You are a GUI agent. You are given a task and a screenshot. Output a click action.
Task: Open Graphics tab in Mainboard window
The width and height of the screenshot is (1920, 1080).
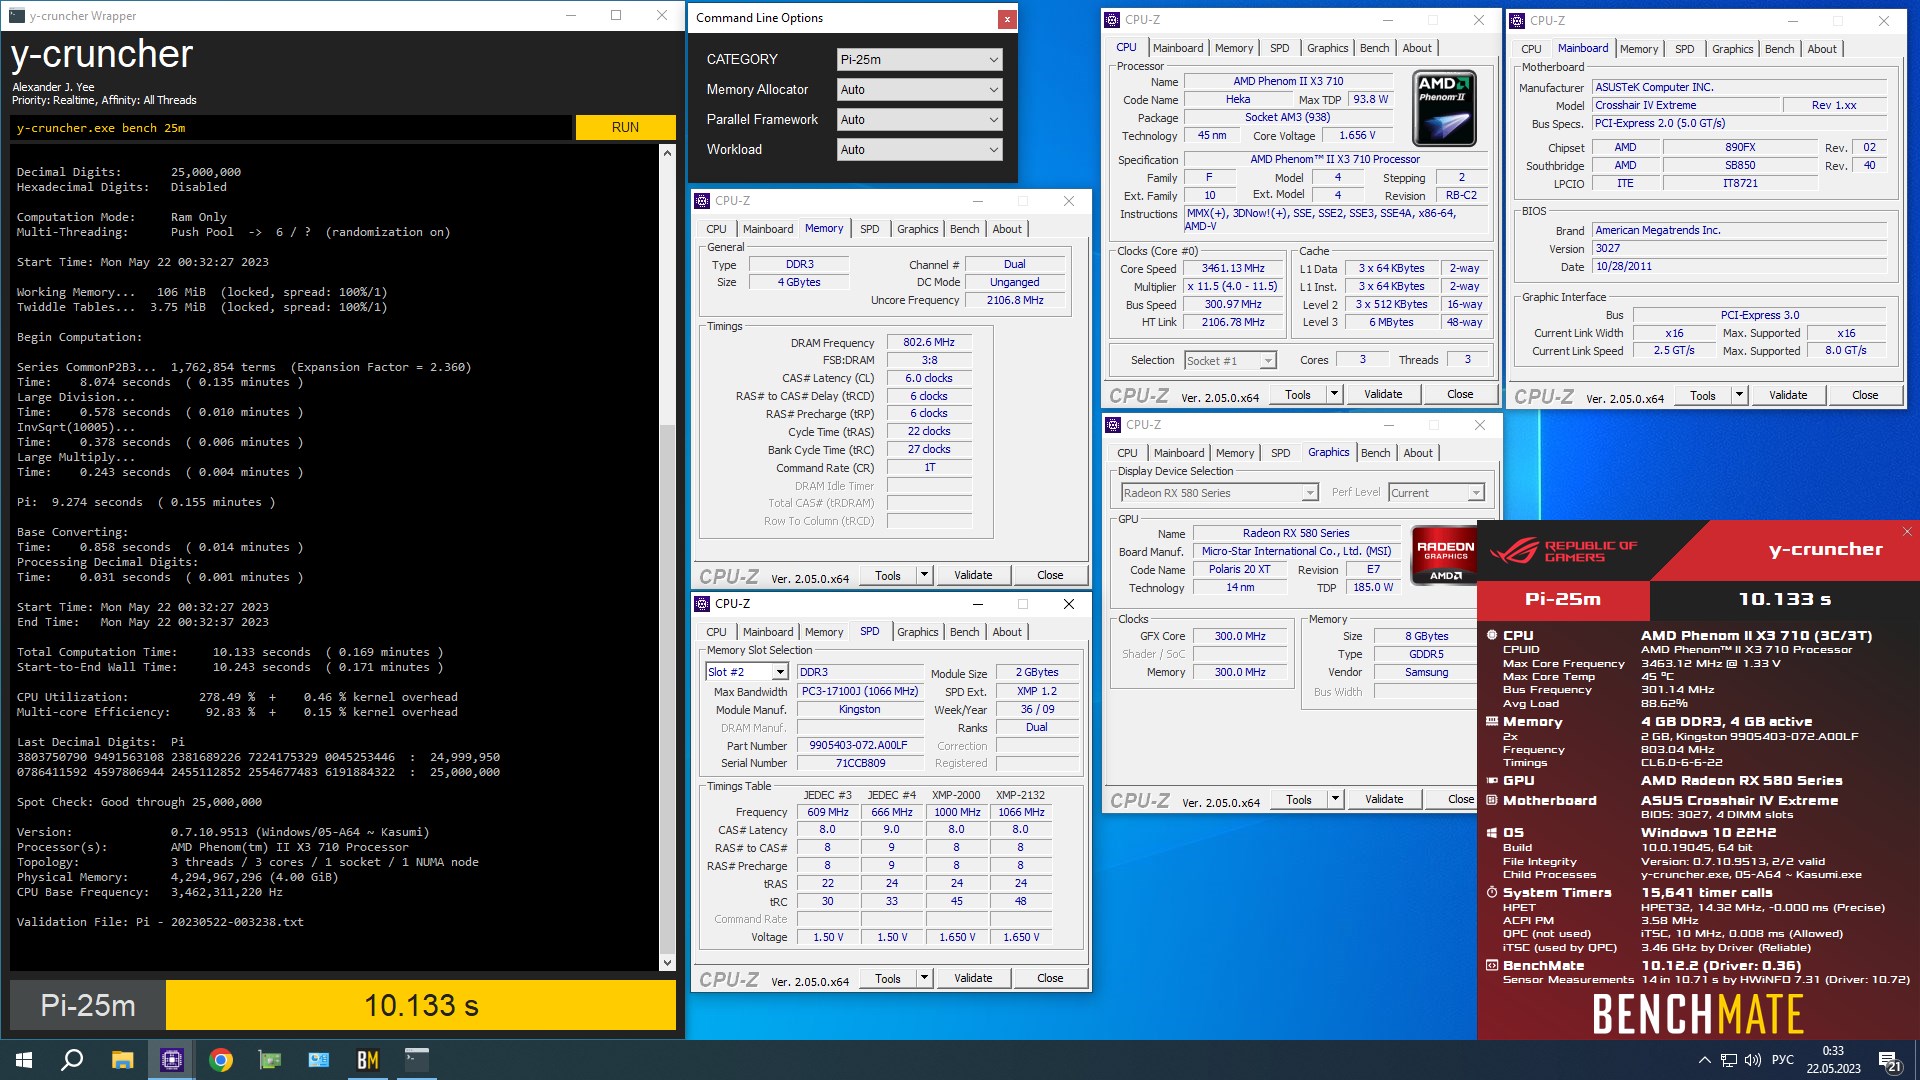tap(1732, 49)
